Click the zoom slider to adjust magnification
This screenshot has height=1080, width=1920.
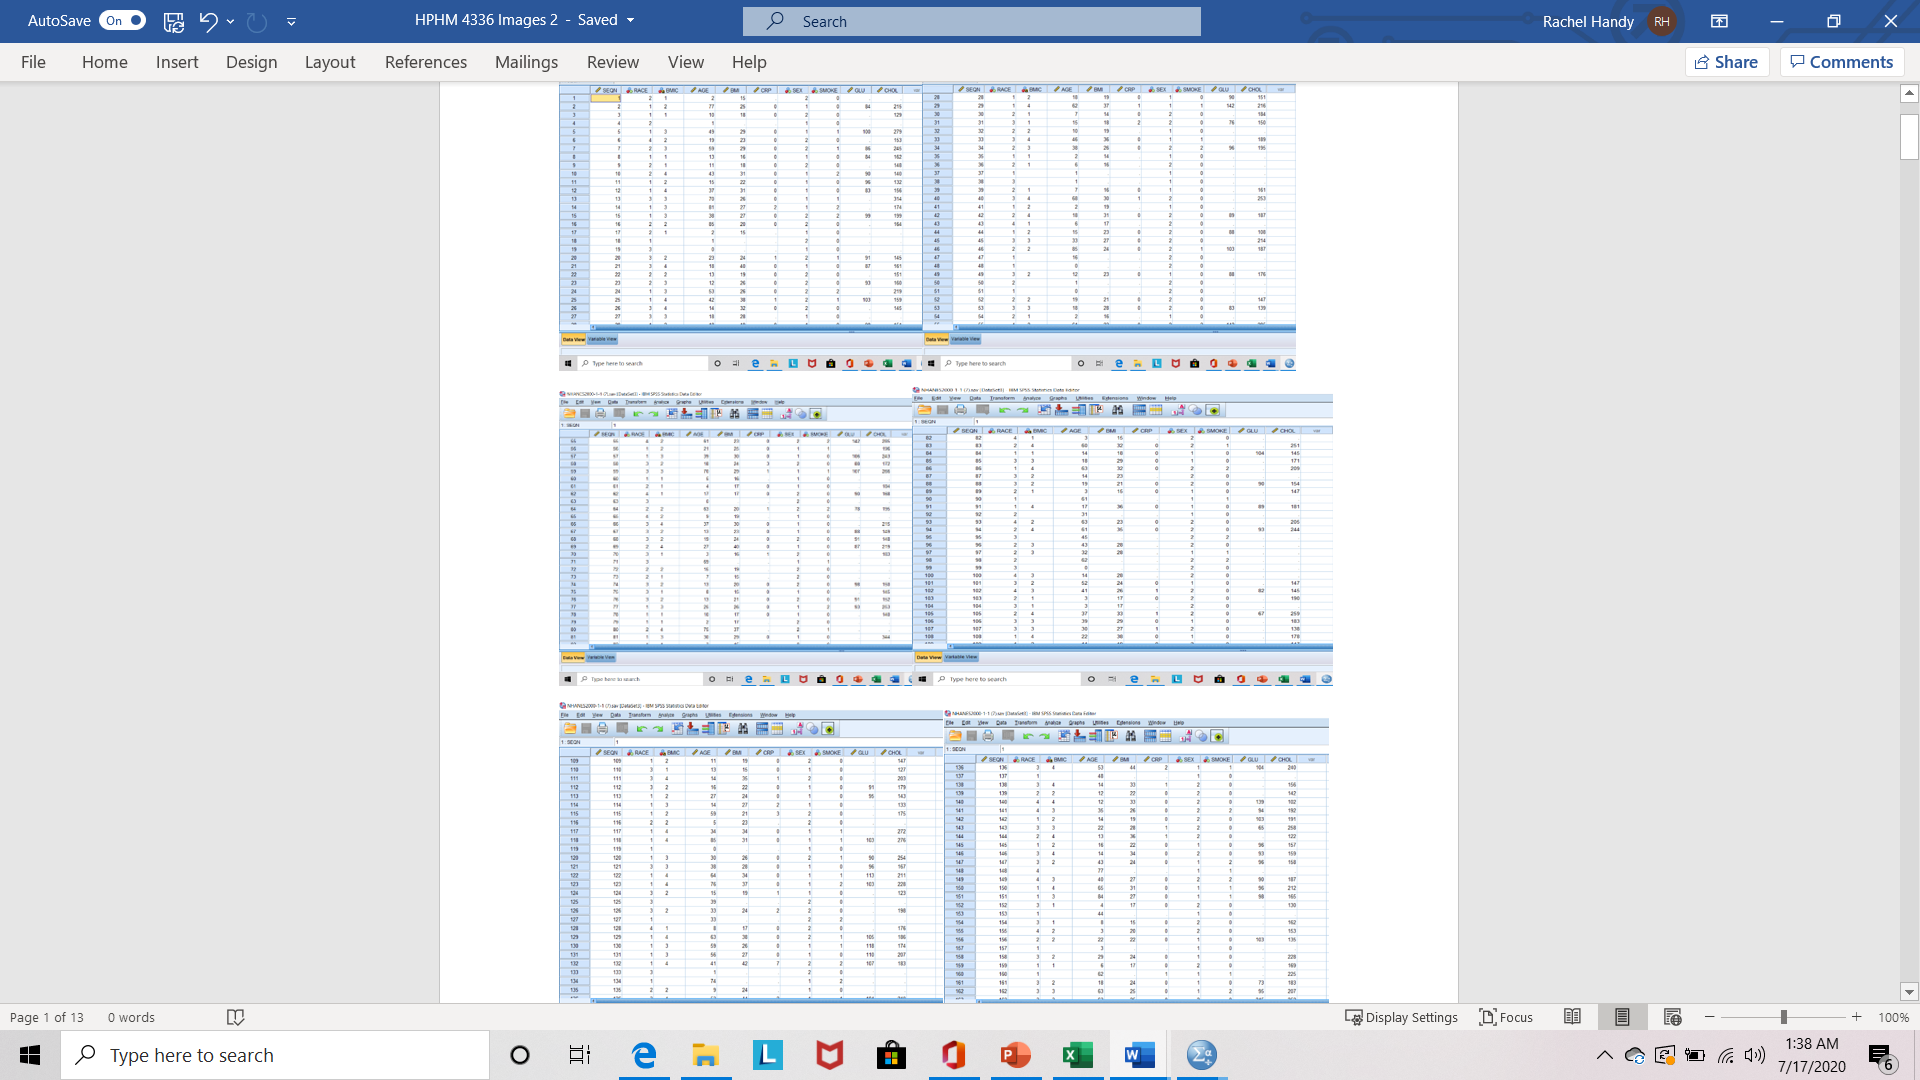pyautogui.click(x=1783, y=1017)
